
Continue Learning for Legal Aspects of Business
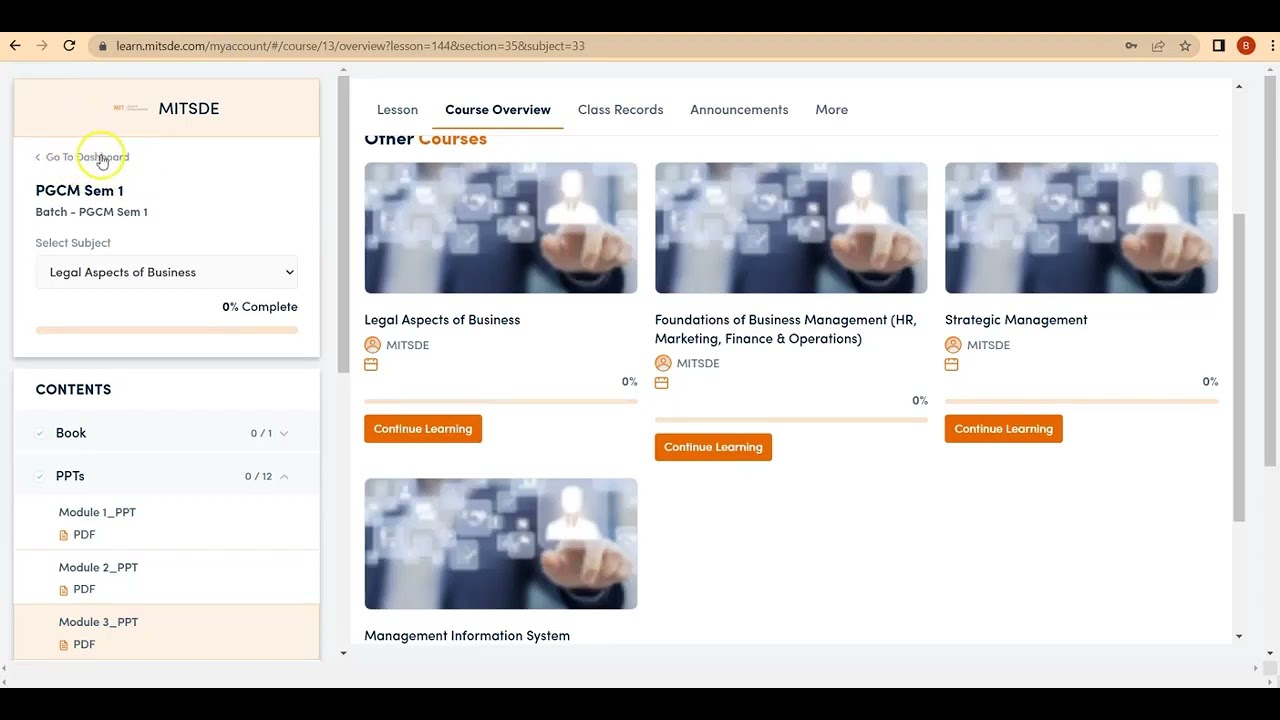423,429
